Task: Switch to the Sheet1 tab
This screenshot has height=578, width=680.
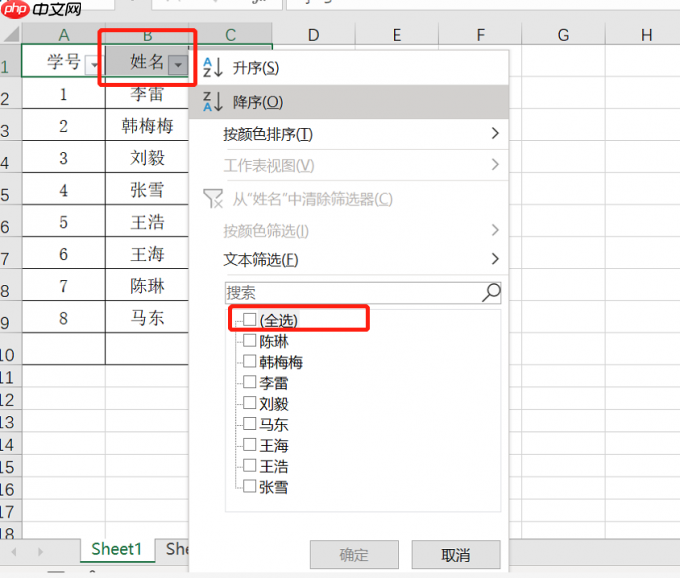Action: point(117,549)
